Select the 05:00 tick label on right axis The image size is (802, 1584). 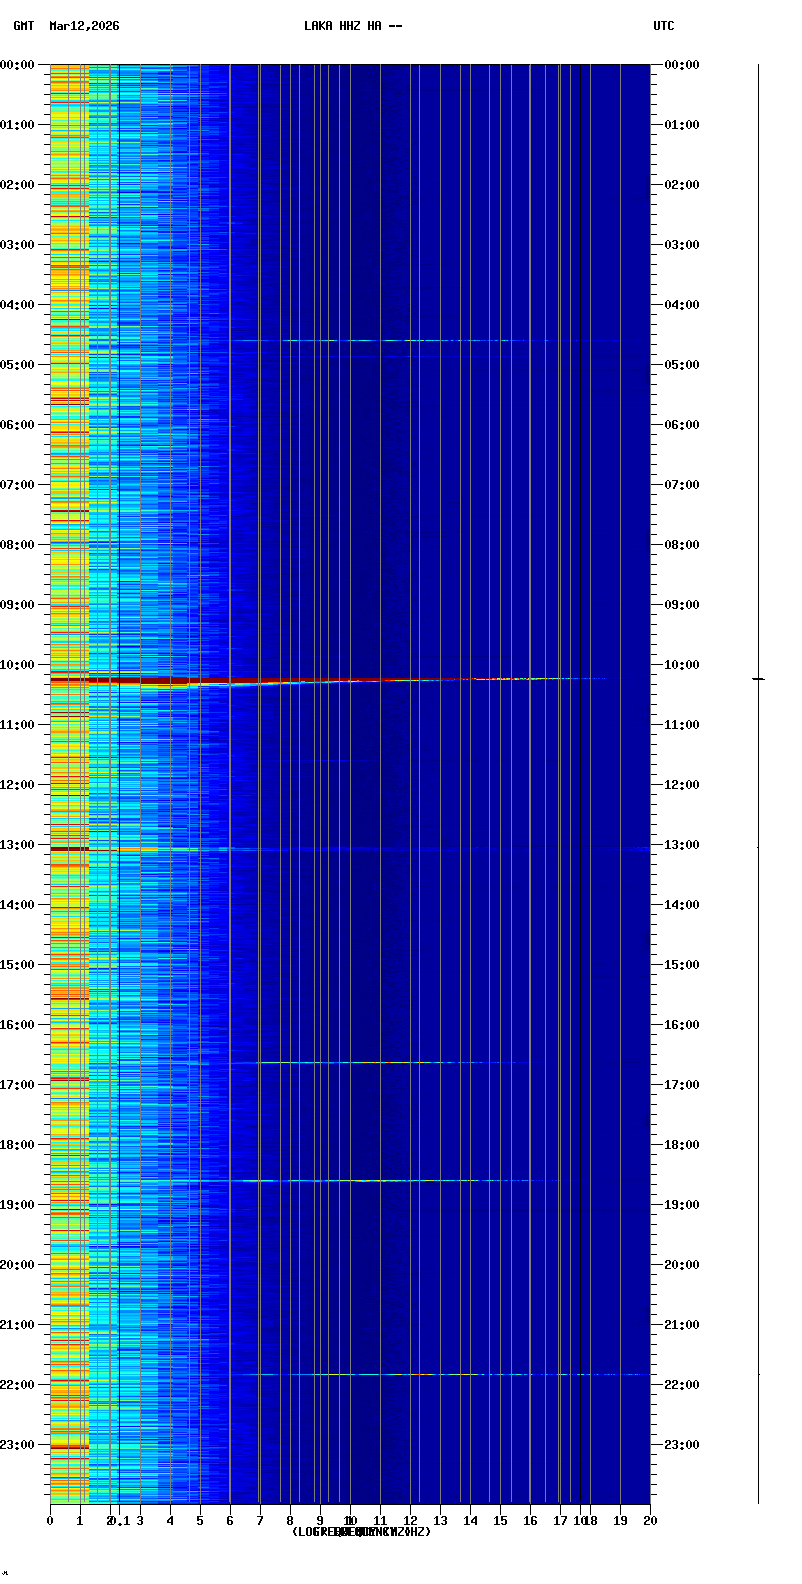[x=682, y=365]
